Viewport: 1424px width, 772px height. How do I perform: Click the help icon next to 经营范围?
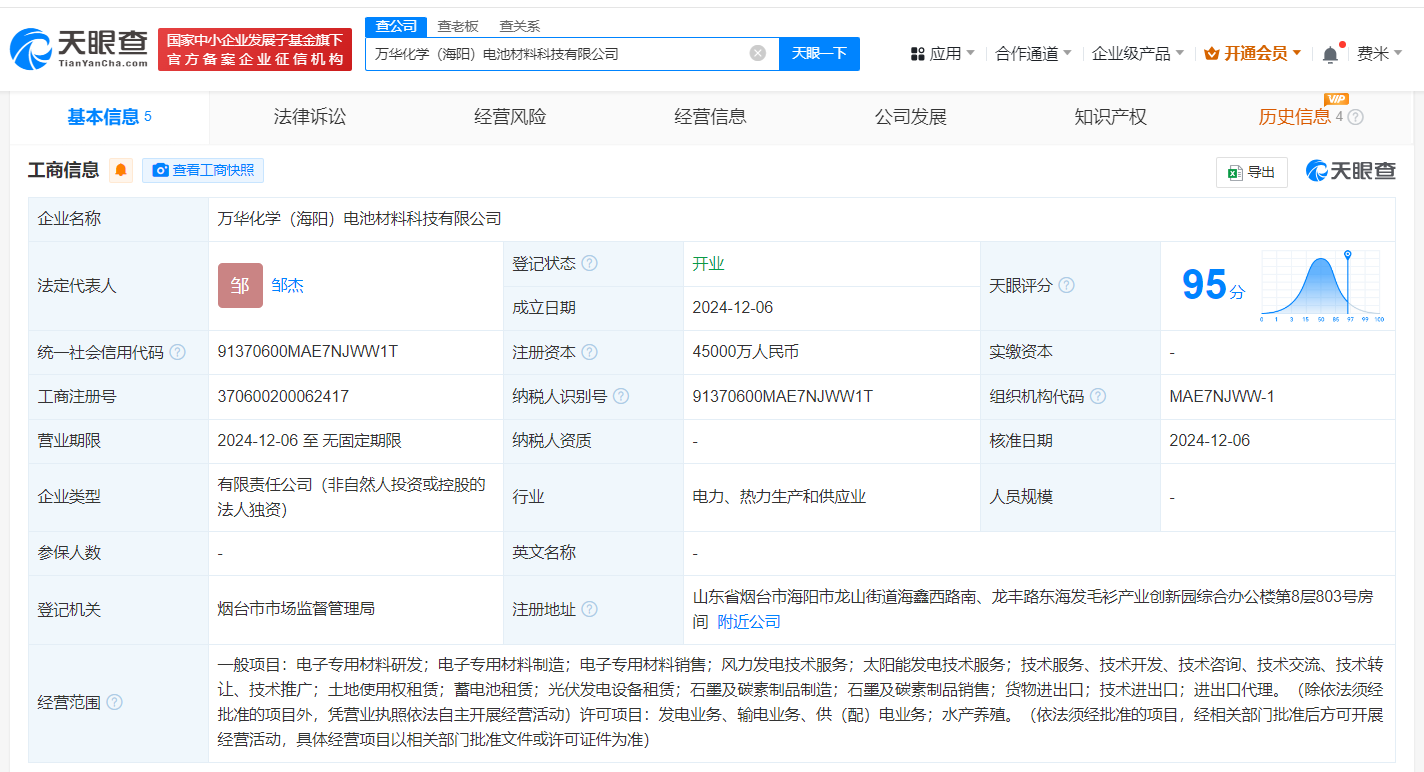point(115,703)
